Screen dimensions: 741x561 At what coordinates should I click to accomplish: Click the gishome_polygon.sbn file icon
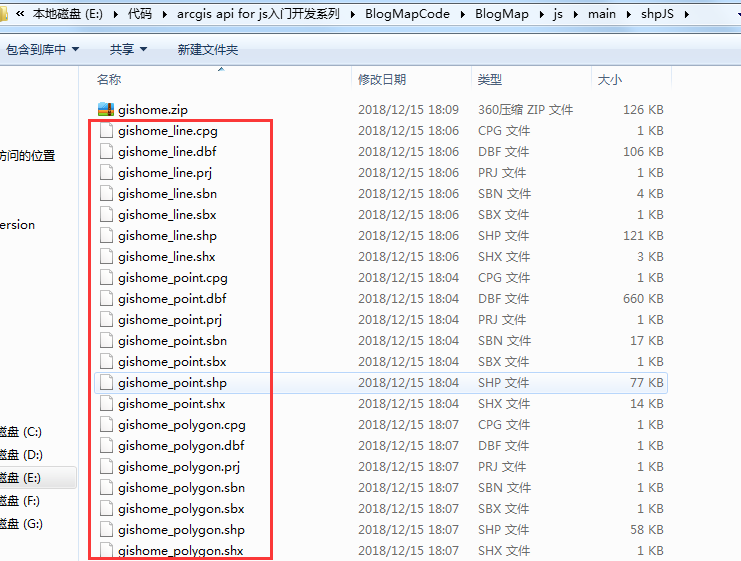coord(106,488)
